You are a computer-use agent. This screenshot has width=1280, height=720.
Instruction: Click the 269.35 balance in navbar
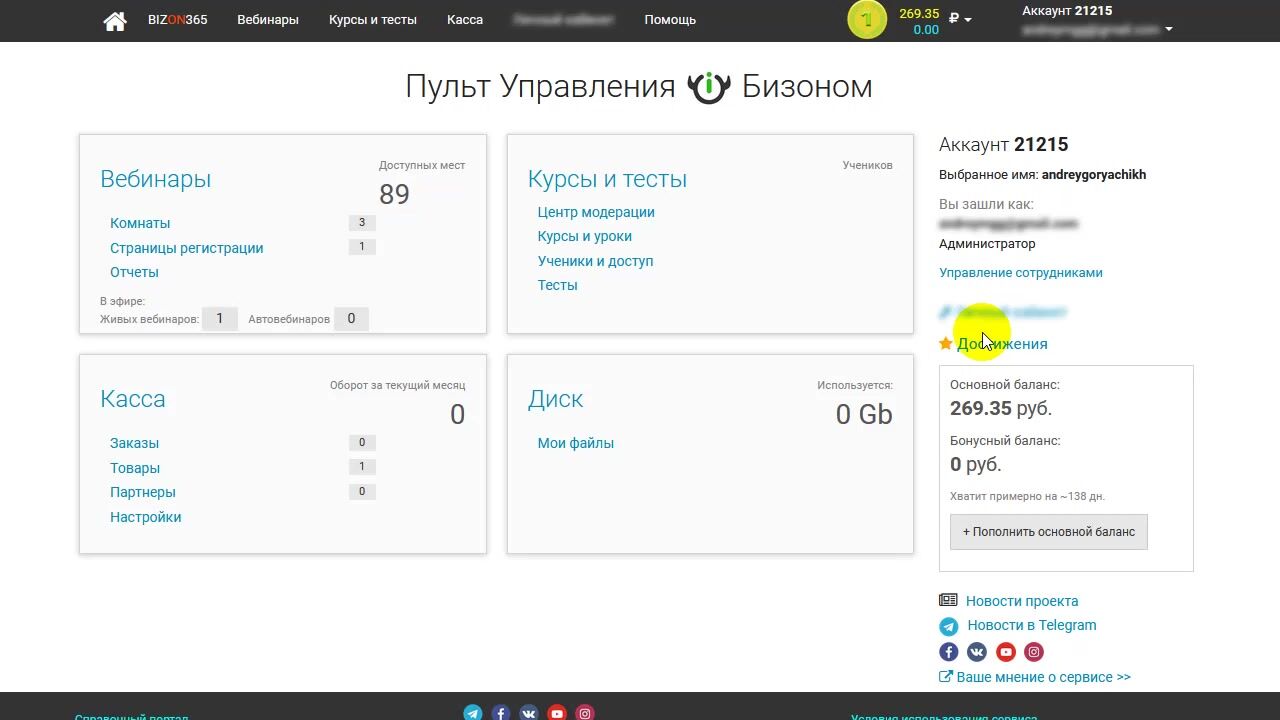click(919, 14)
